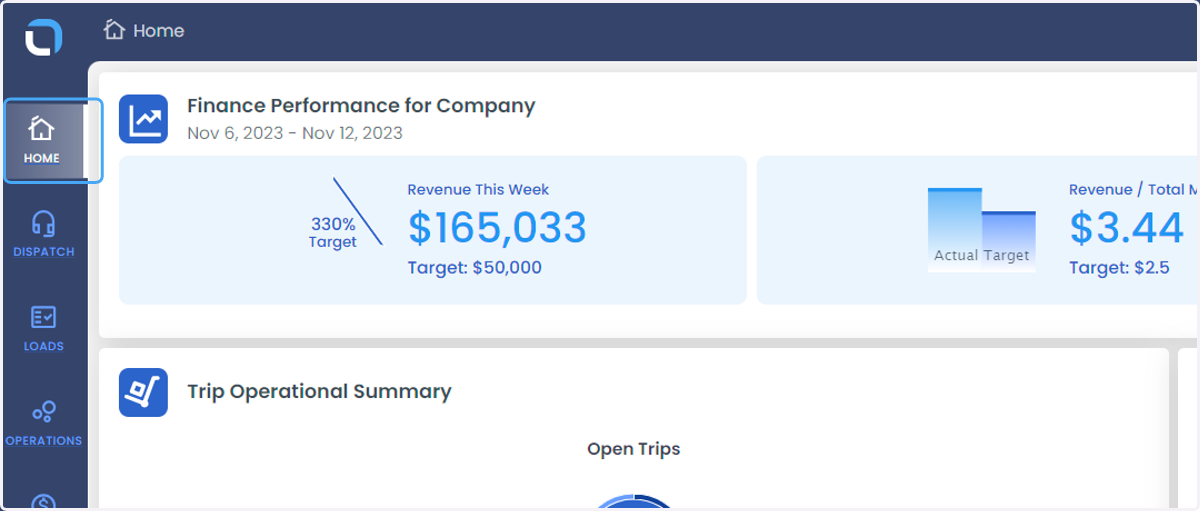Open the Dispatch headset icon
The height and width of the screenshot is (511, 1200).
click(x=44, y=223)
